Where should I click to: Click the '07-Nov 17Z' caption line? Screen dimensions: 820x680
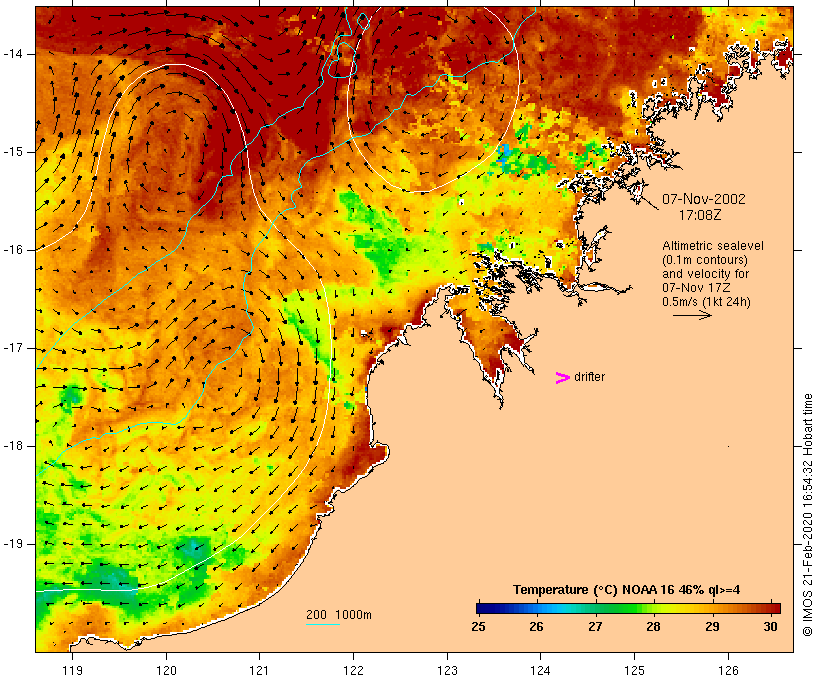click(697, 288)
